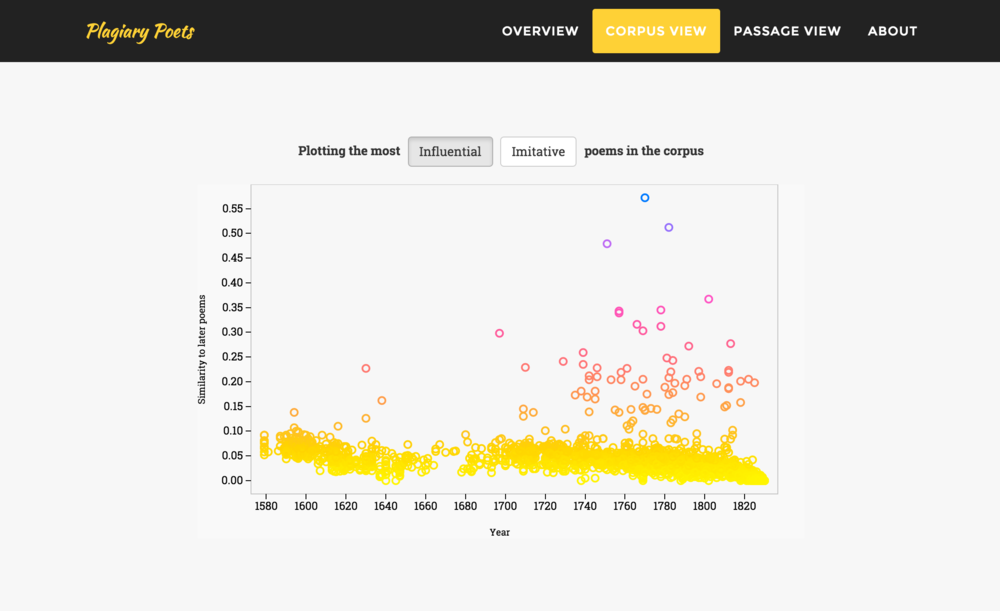Select the purple point near 1782 at 0.51
1000x611 pixels.
click(668, 227)
